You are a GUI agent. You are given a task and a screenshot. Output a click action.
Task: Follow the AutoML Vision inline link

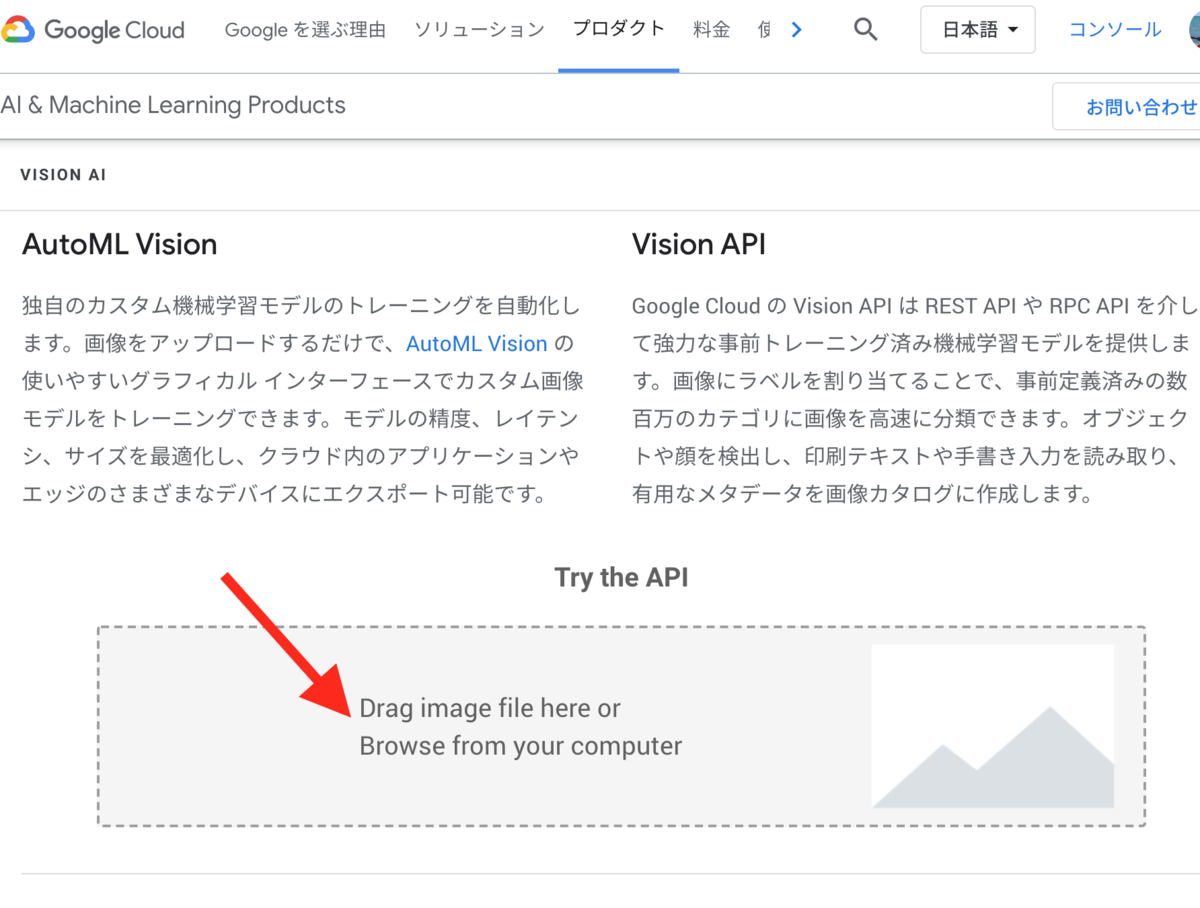(476, 344)
